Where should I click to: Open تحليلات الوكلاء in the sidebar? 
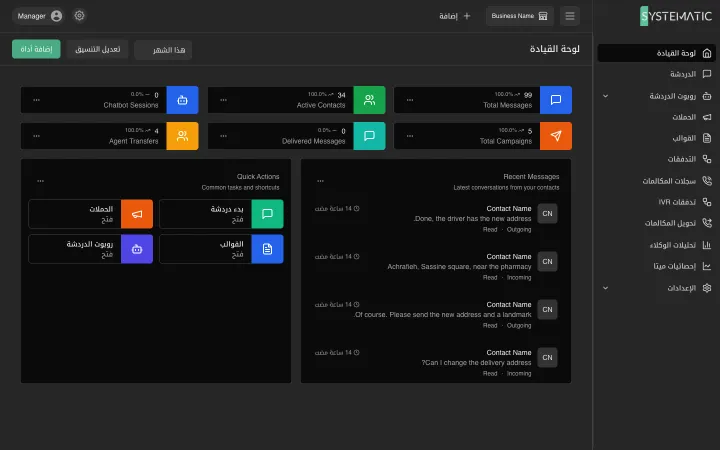(656, 245)
